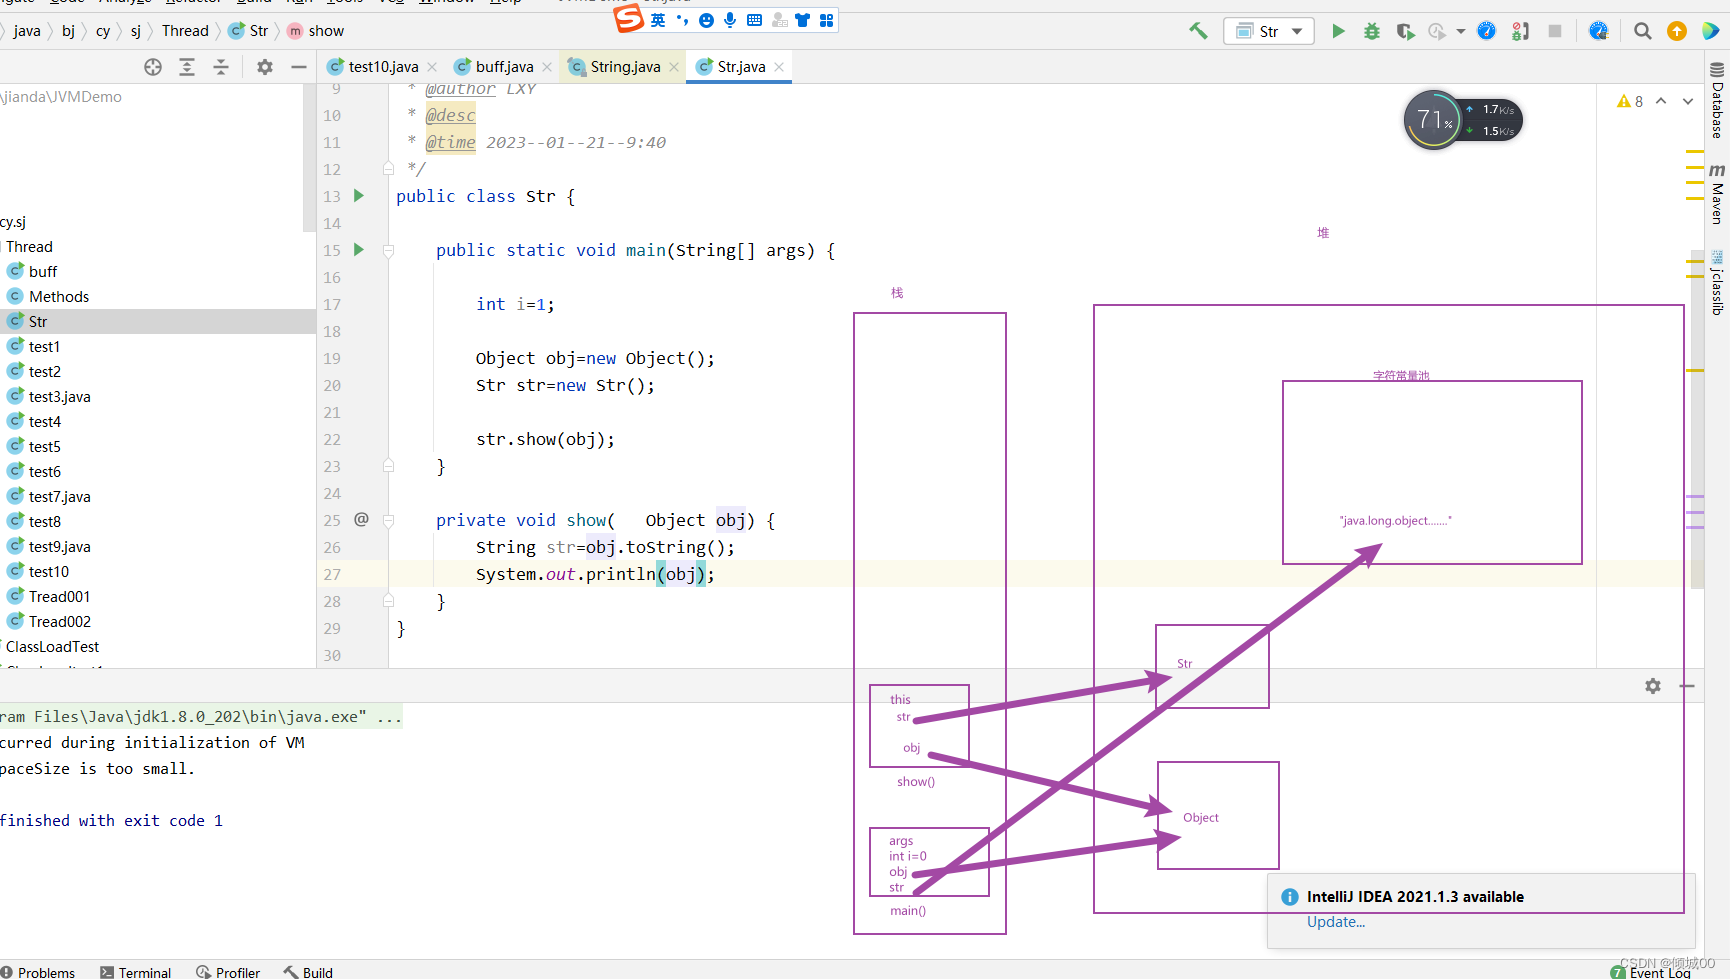The image size is (1730, 979).
Task: Click the attach debugger bug-bracket icon
Action: 1520,31
